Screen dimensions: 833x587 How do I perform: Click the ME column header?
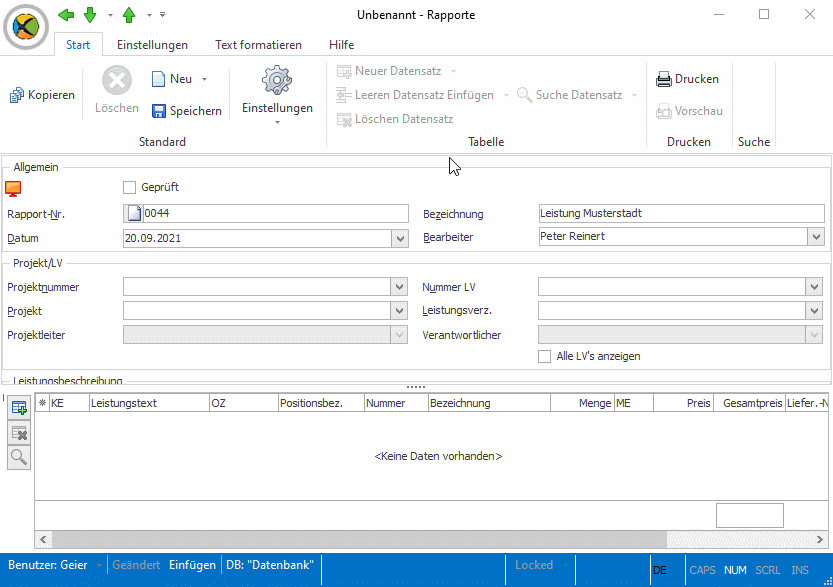(x=634, y=403)
